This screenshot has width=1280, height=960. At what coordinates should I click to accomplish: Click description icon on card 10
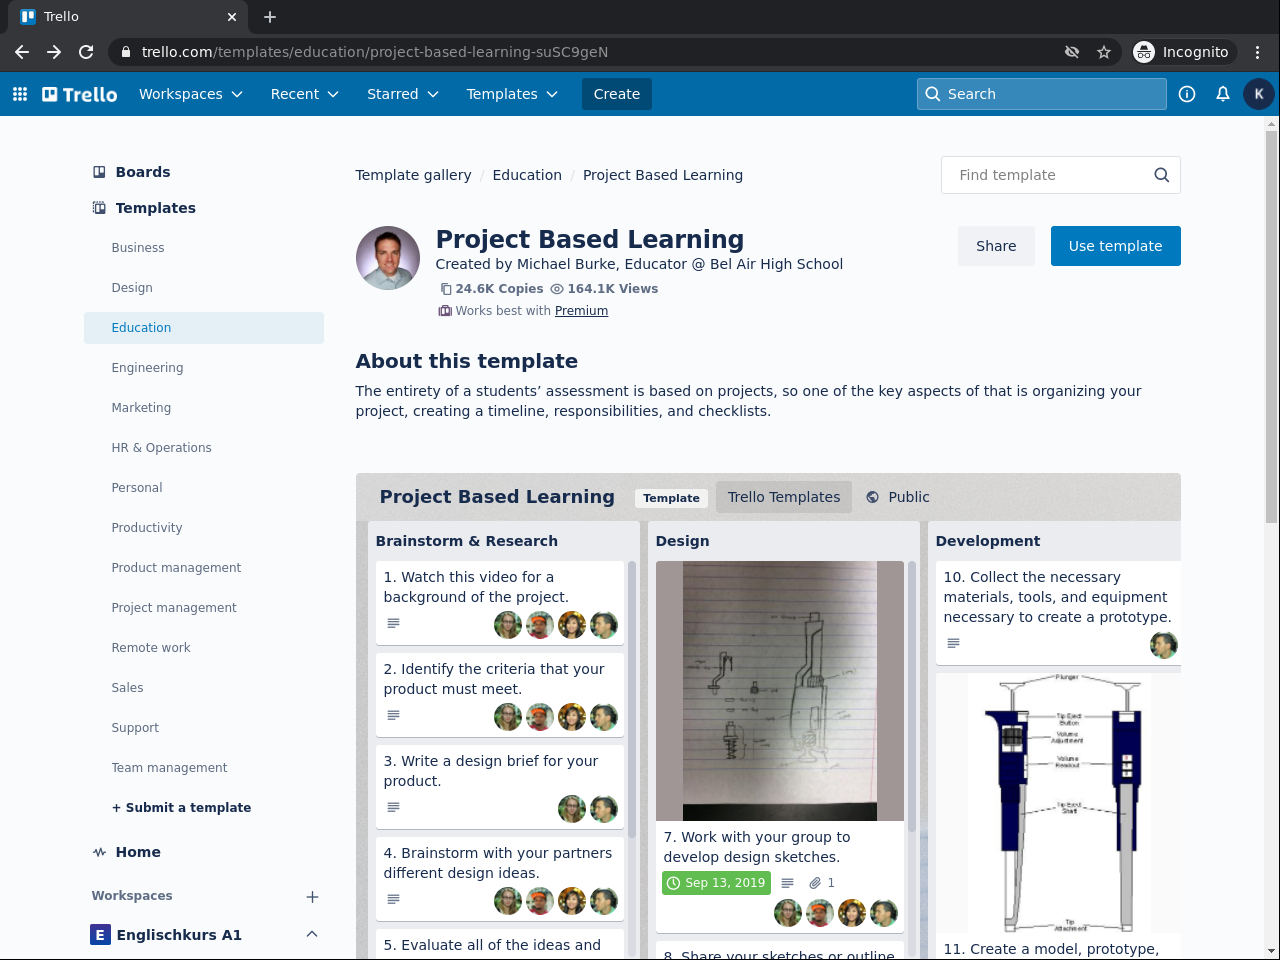click(953, 643)
